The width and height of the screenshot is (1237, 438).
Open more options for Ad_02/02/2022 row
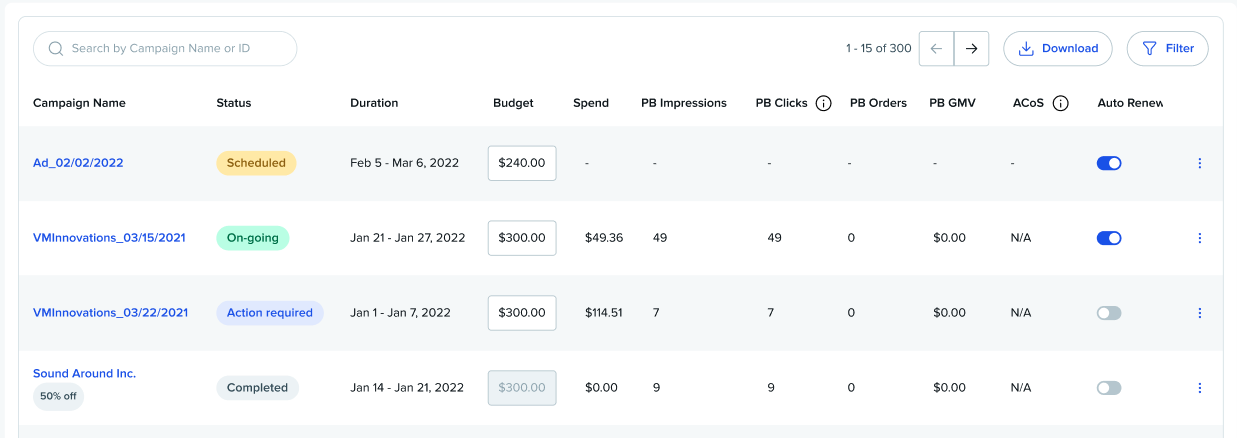pyautogui.click(x=1199, y=163)
